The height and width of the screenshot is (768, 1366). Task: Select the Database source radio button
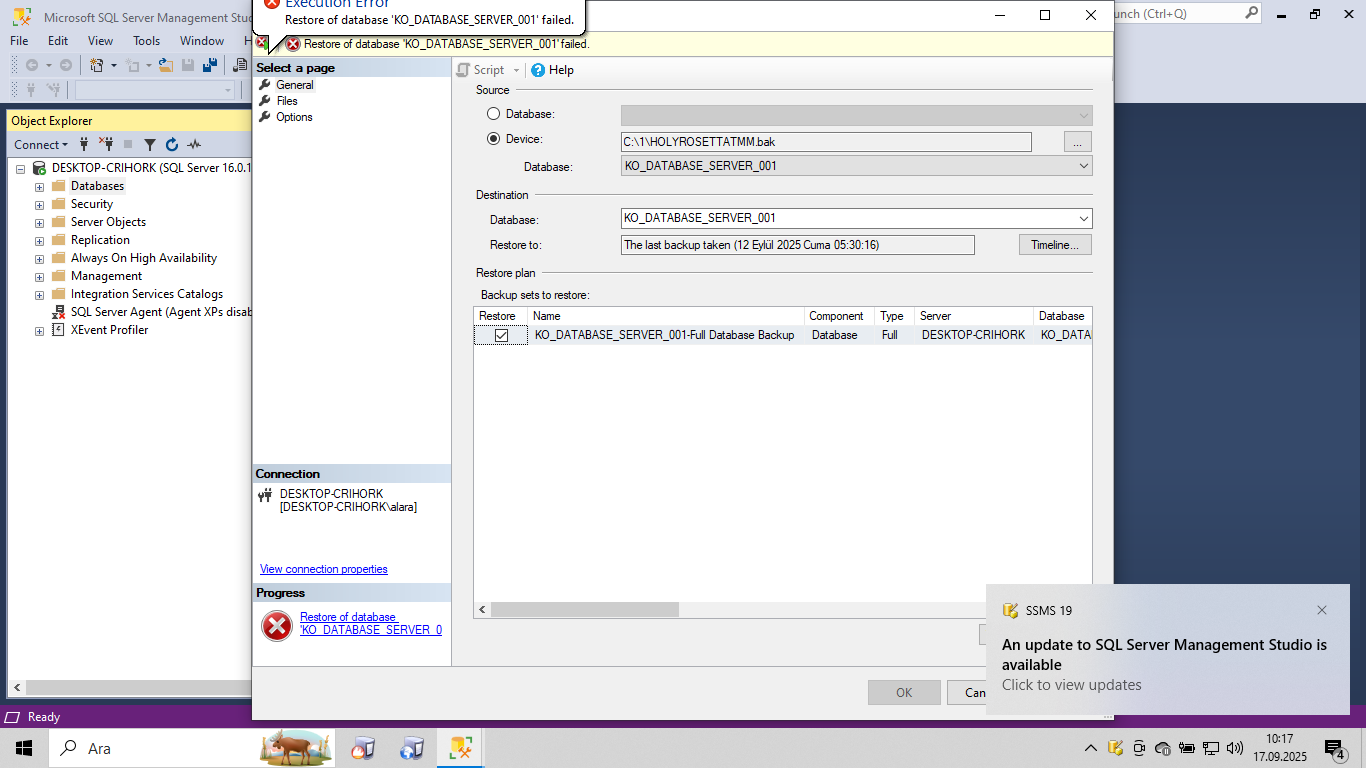pos(493,114)
